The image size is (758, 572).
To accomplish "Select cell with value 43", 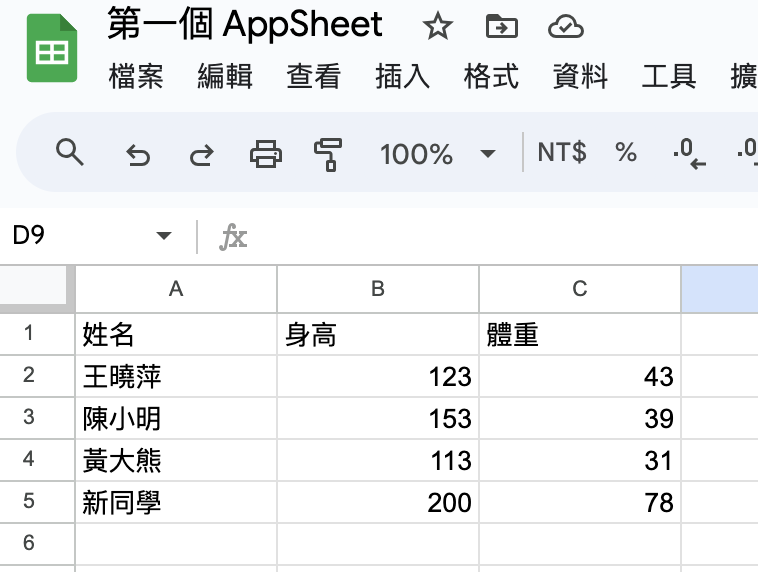I will pos(580,376).
